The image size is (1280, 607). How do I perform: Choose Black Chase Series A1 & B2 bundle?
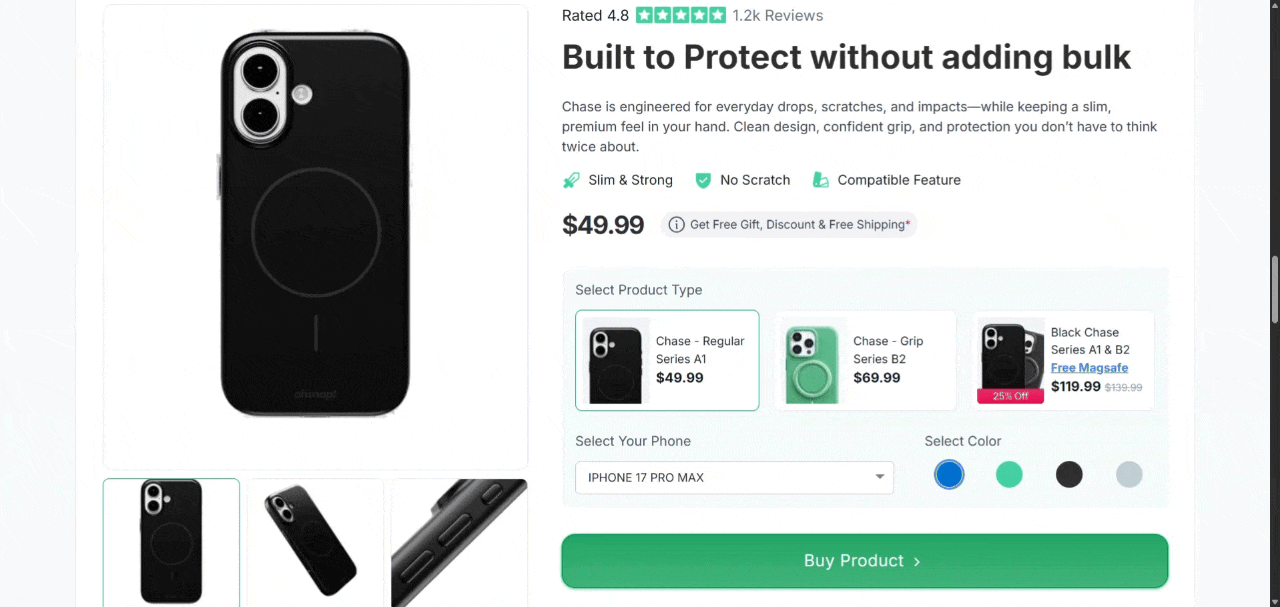(x=1063, y=360)
